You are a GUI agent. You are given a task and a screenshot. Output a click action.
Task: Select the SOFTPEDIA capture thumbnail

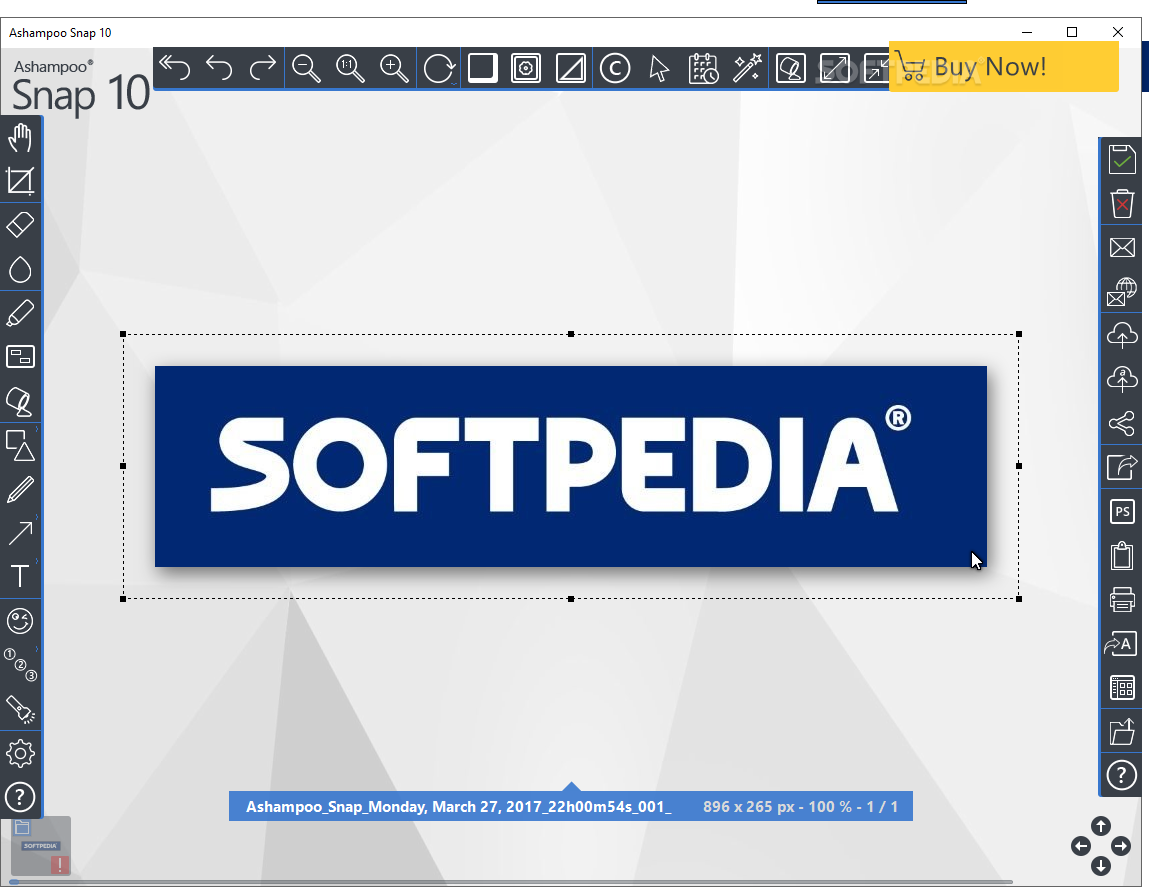(x=41, y=845)
